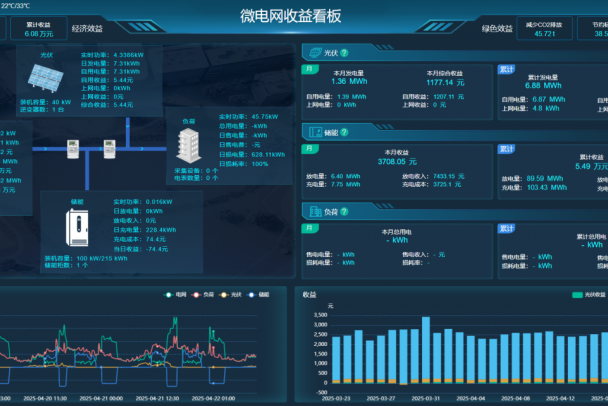
Task: Click the help icon beside 储能 header
Action: click(x=346, y=131)
